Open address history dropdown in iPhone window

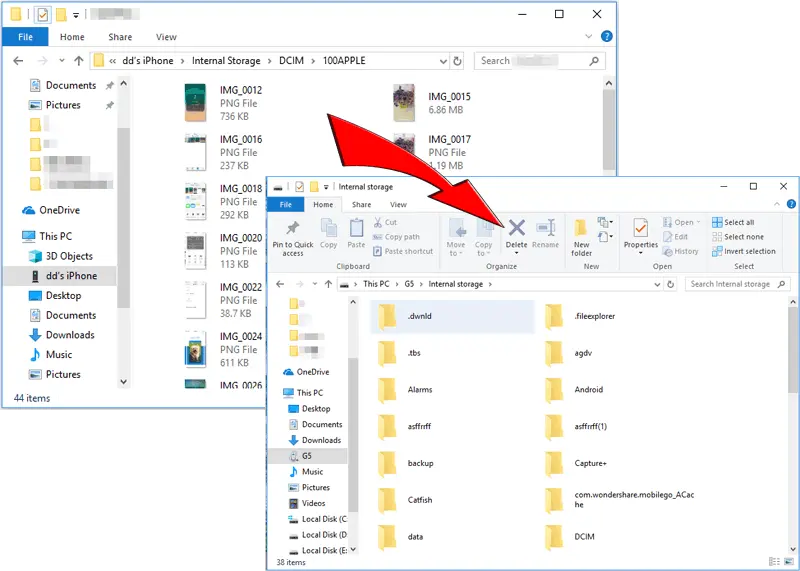coord(443,61)
